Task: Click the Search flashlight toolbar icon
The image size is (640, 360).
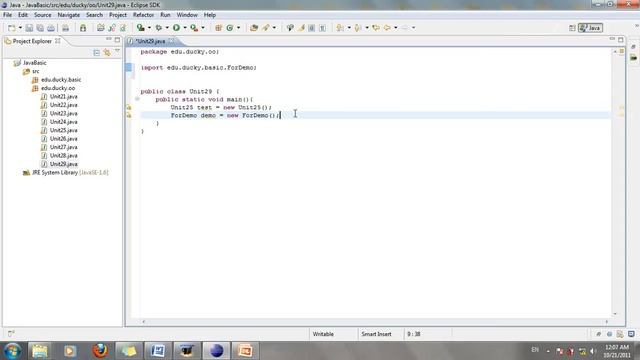Action: point(266,28)
